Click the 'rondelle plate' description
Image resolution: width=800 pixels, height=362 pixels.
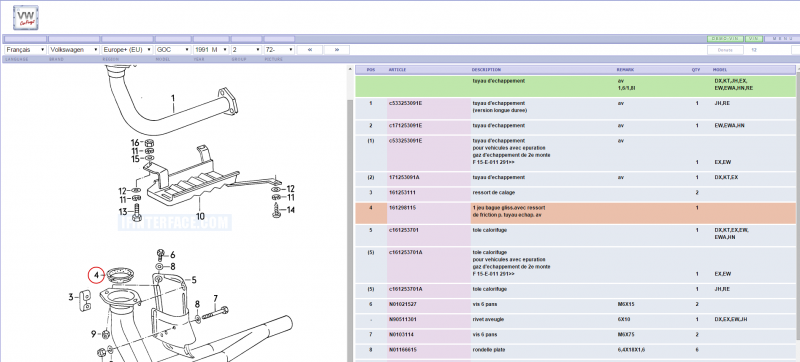click(x=490, y=350)
